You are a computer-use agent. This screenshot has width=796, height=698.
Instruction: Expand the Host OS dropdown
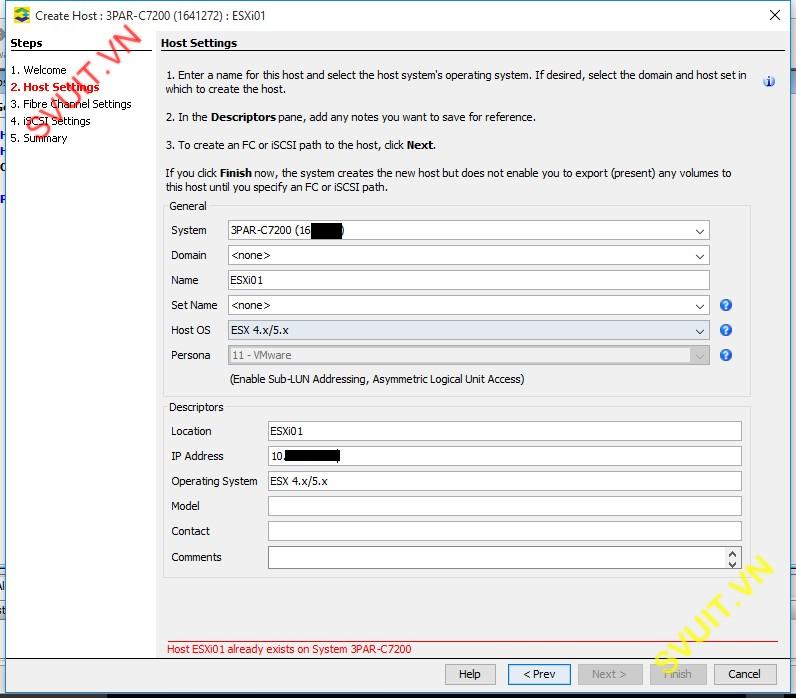coord(700,331)
